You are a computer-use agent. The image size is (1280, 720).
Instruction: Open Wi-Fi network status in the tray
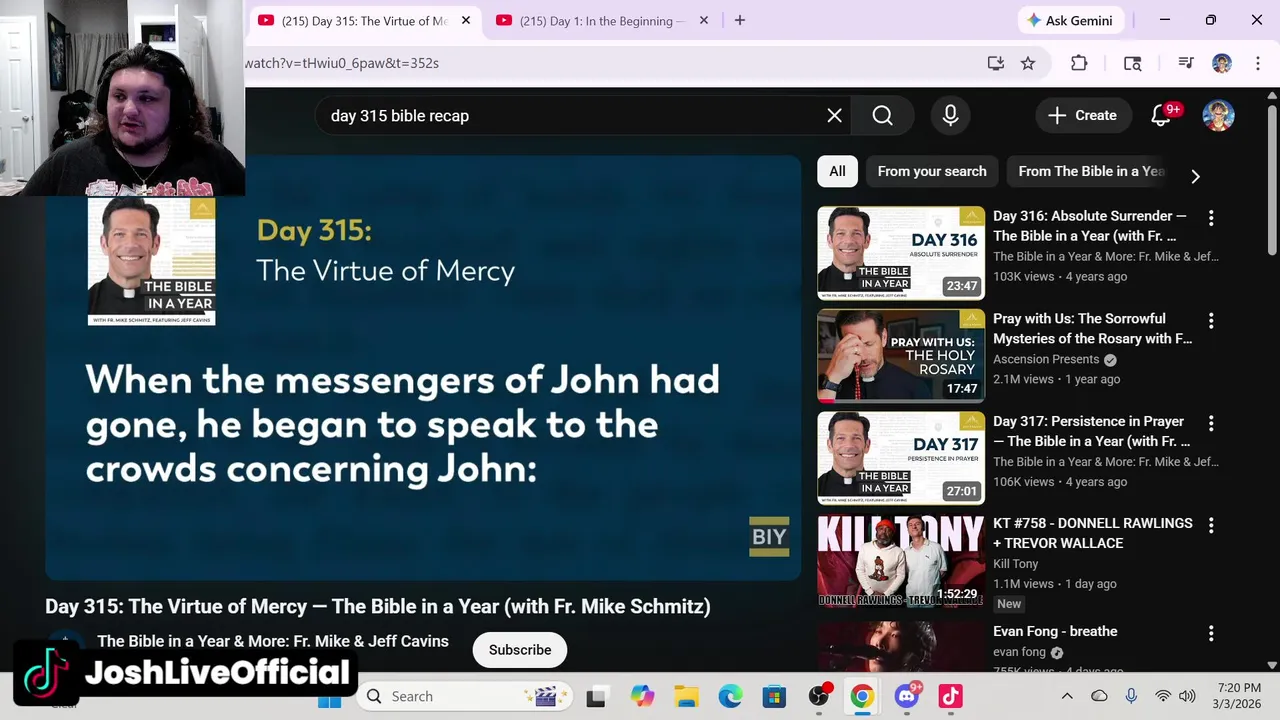click(1163, 697)
